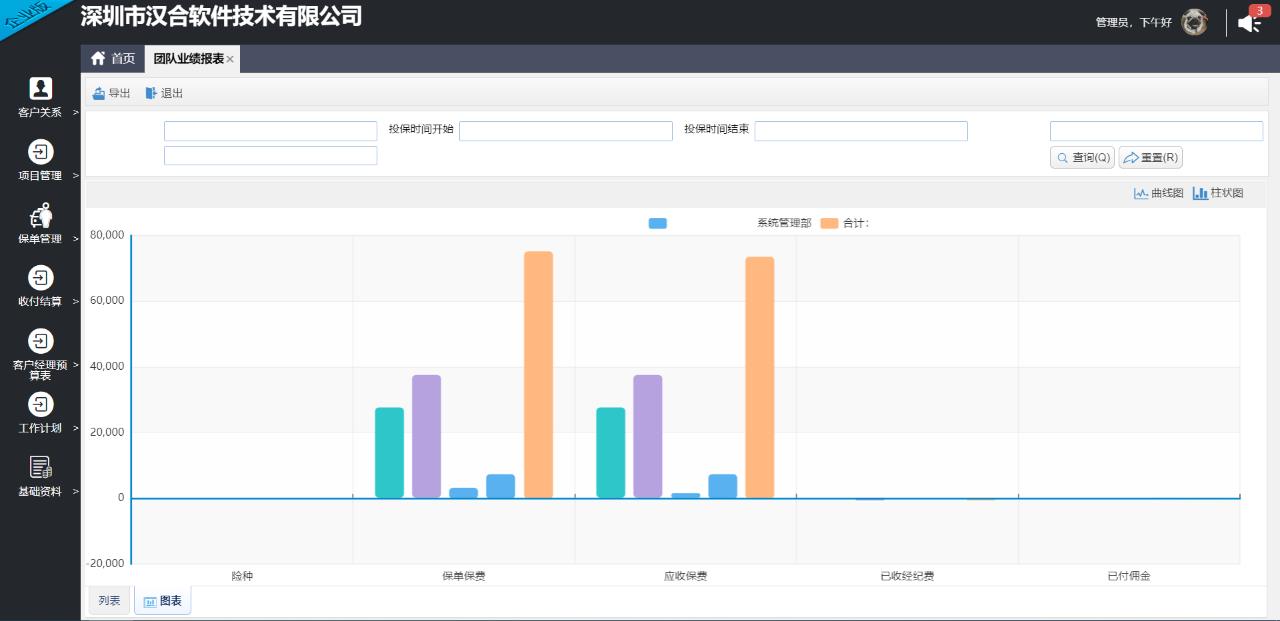Click the 已收经纪费 axis label

tap(907, 576)
